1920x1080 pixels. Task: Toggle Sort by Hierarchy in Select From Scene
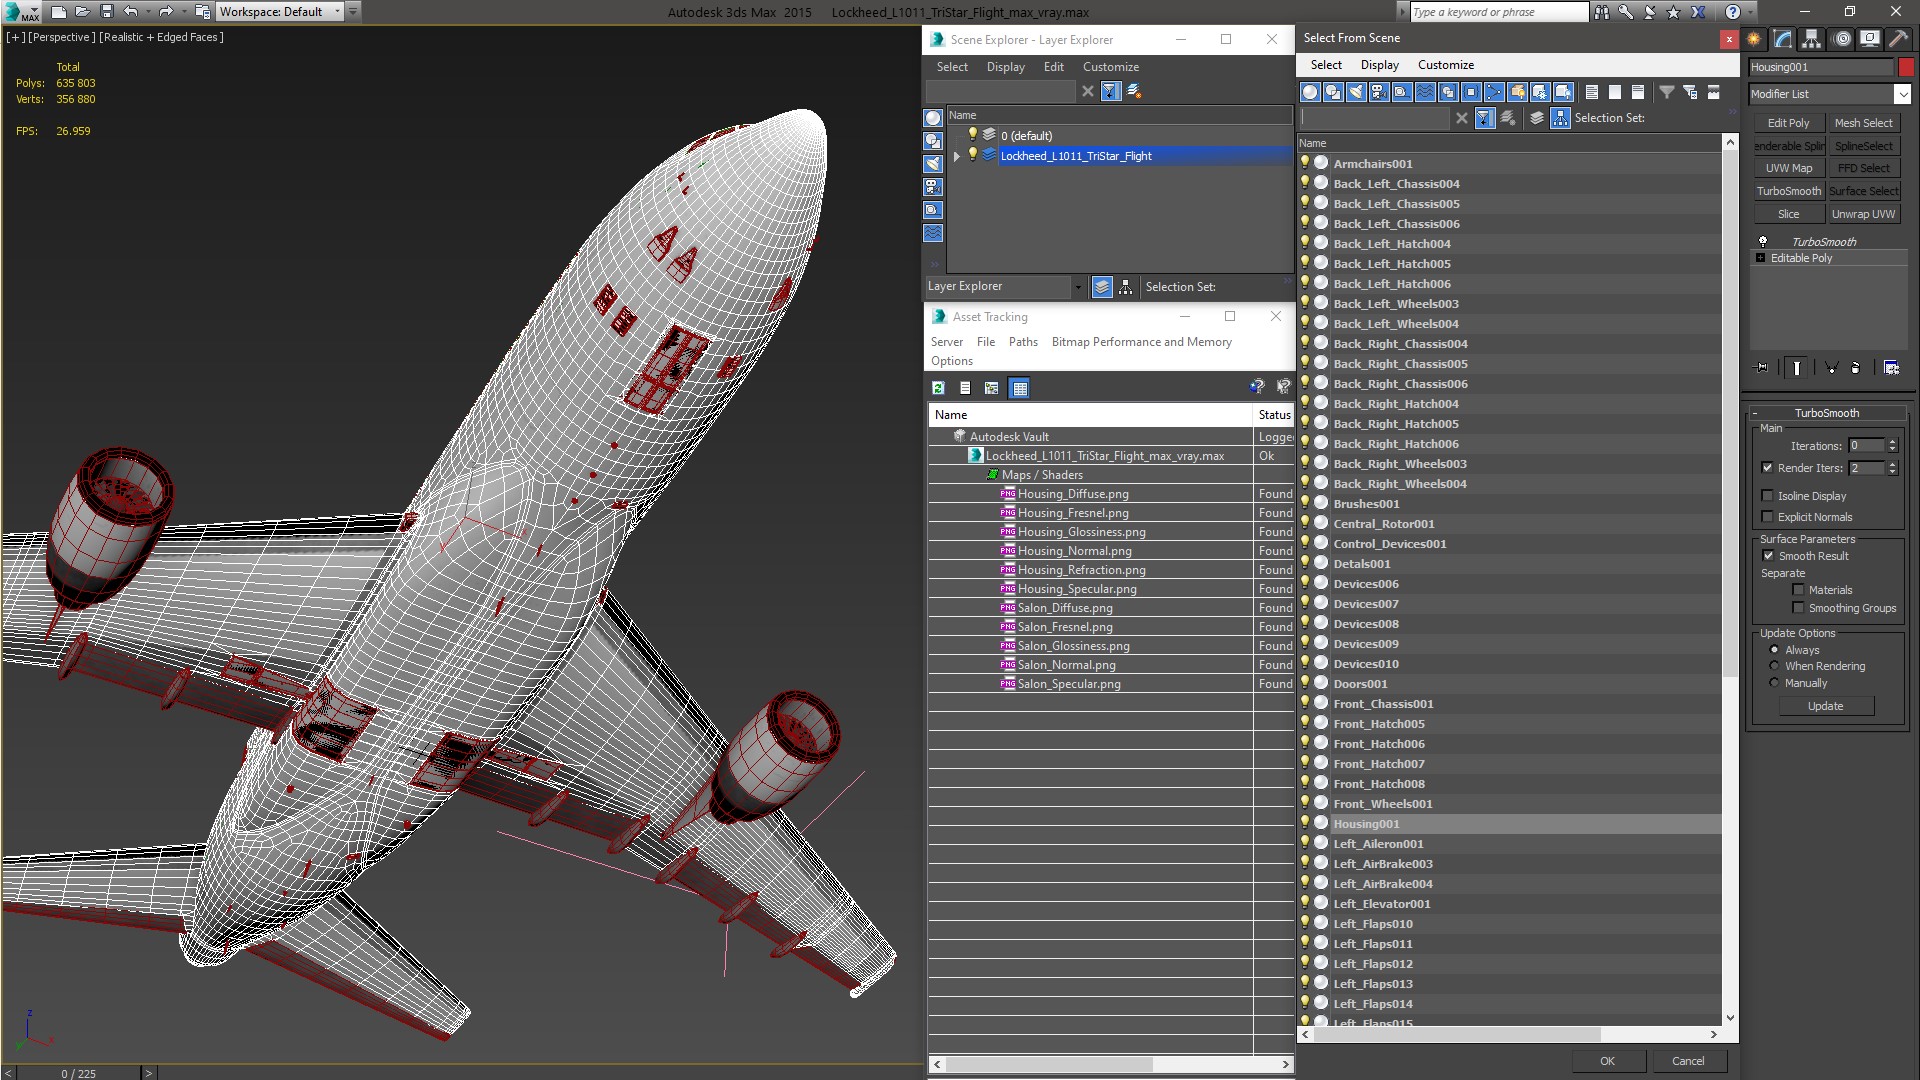coord(1561,118)
